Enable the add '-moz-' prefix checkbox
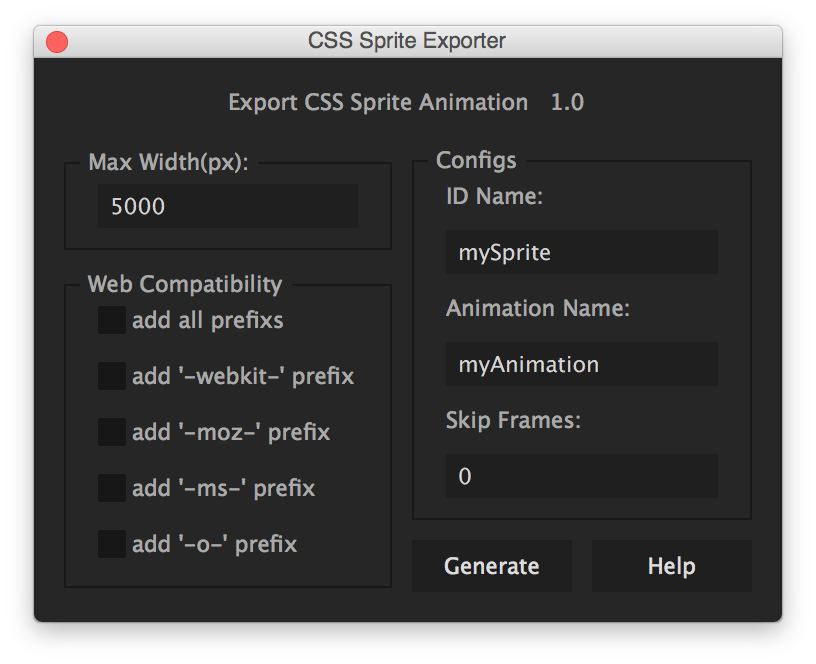This screenshot has height=664, width=816. point(111,431)
